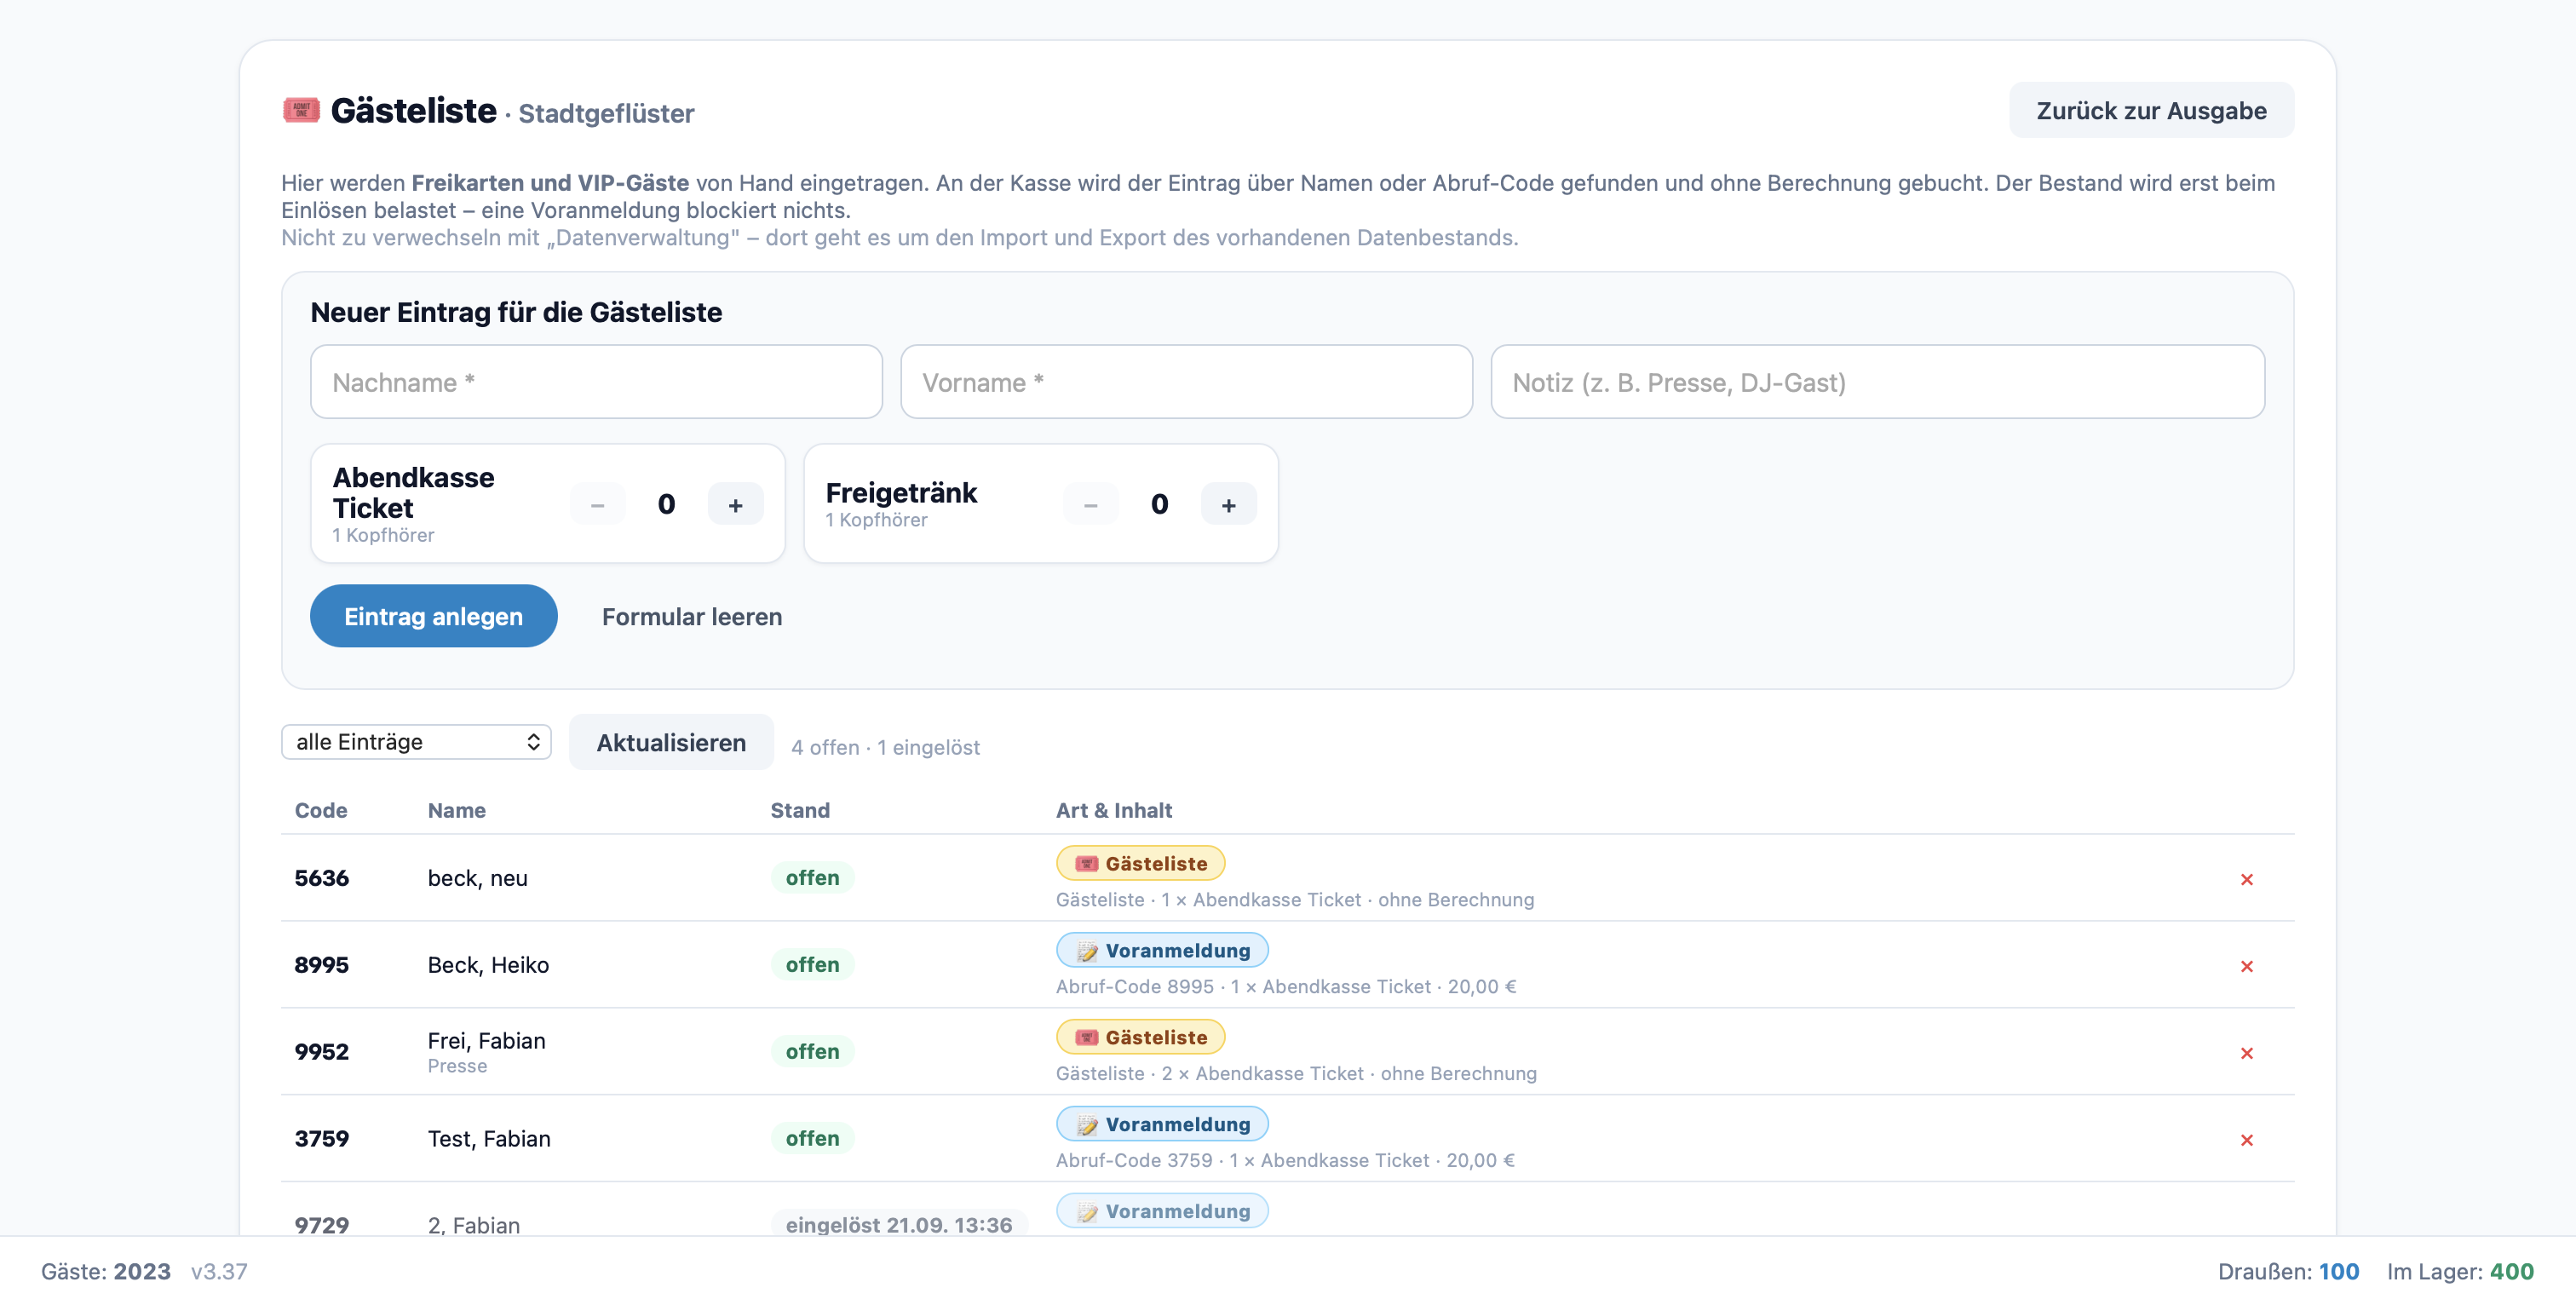This screenshot has height=1305, width=2576.
Task: Go back via Zurück zur Ausgabe
Action: [2151, 110]
